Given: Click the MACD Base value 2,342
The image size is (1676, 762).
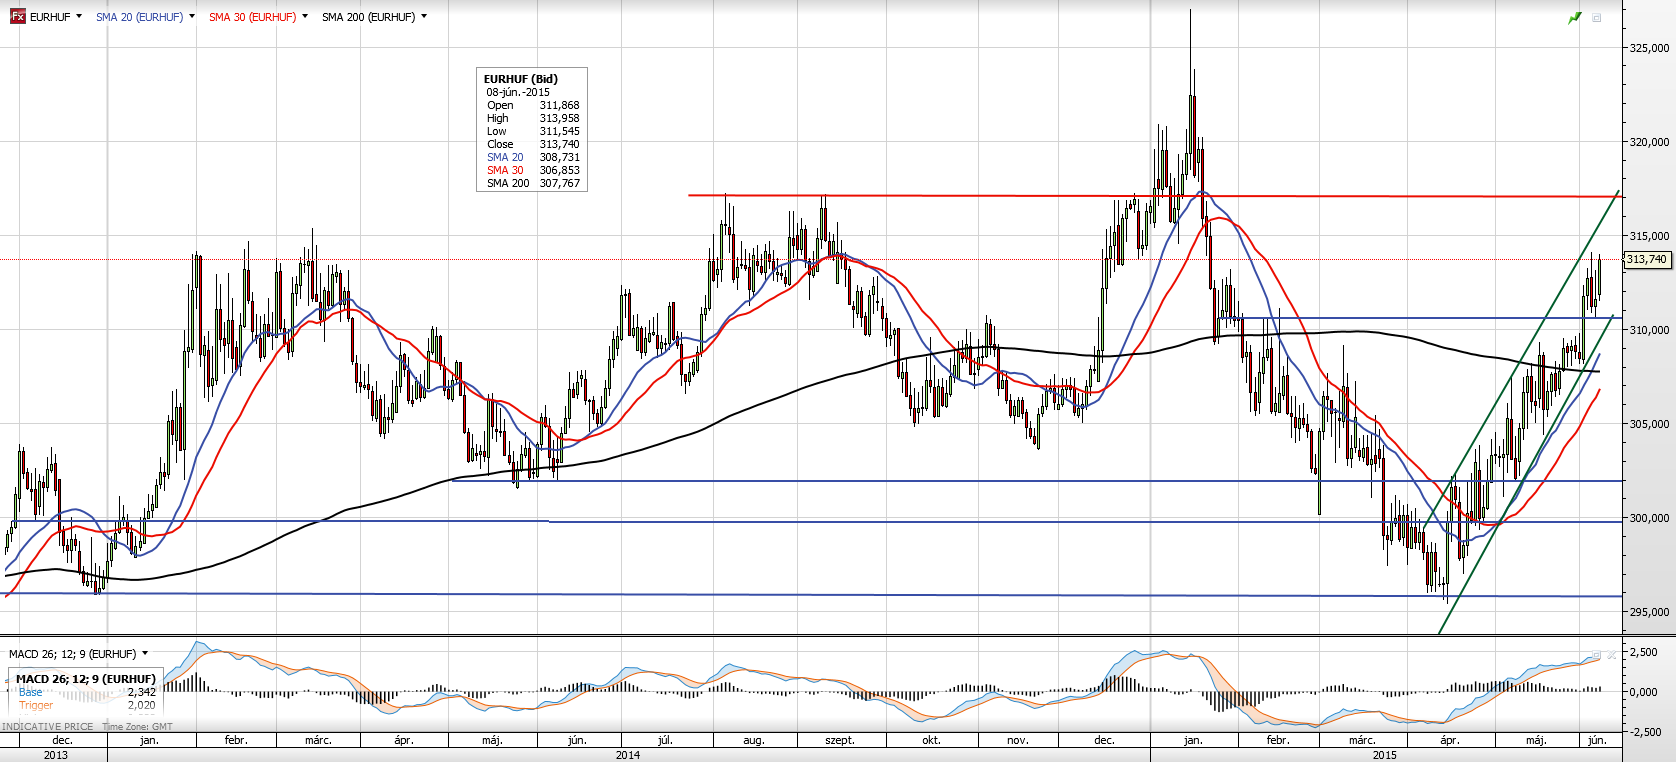Looking at the screenshot, I should (142, 692).
